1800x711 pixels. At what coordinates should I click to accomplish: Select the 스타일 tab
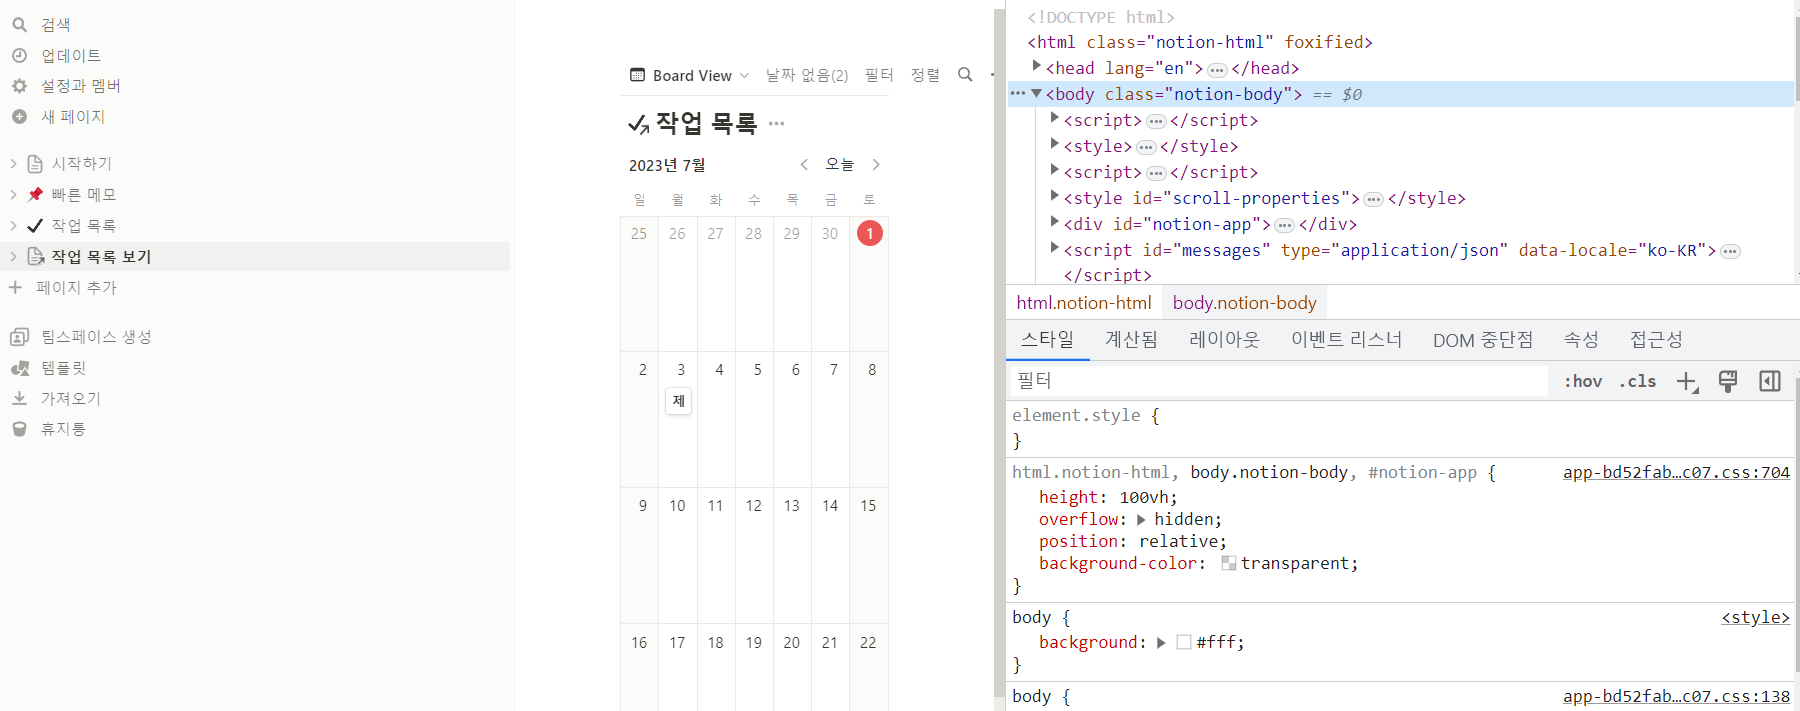(1047, 340)
